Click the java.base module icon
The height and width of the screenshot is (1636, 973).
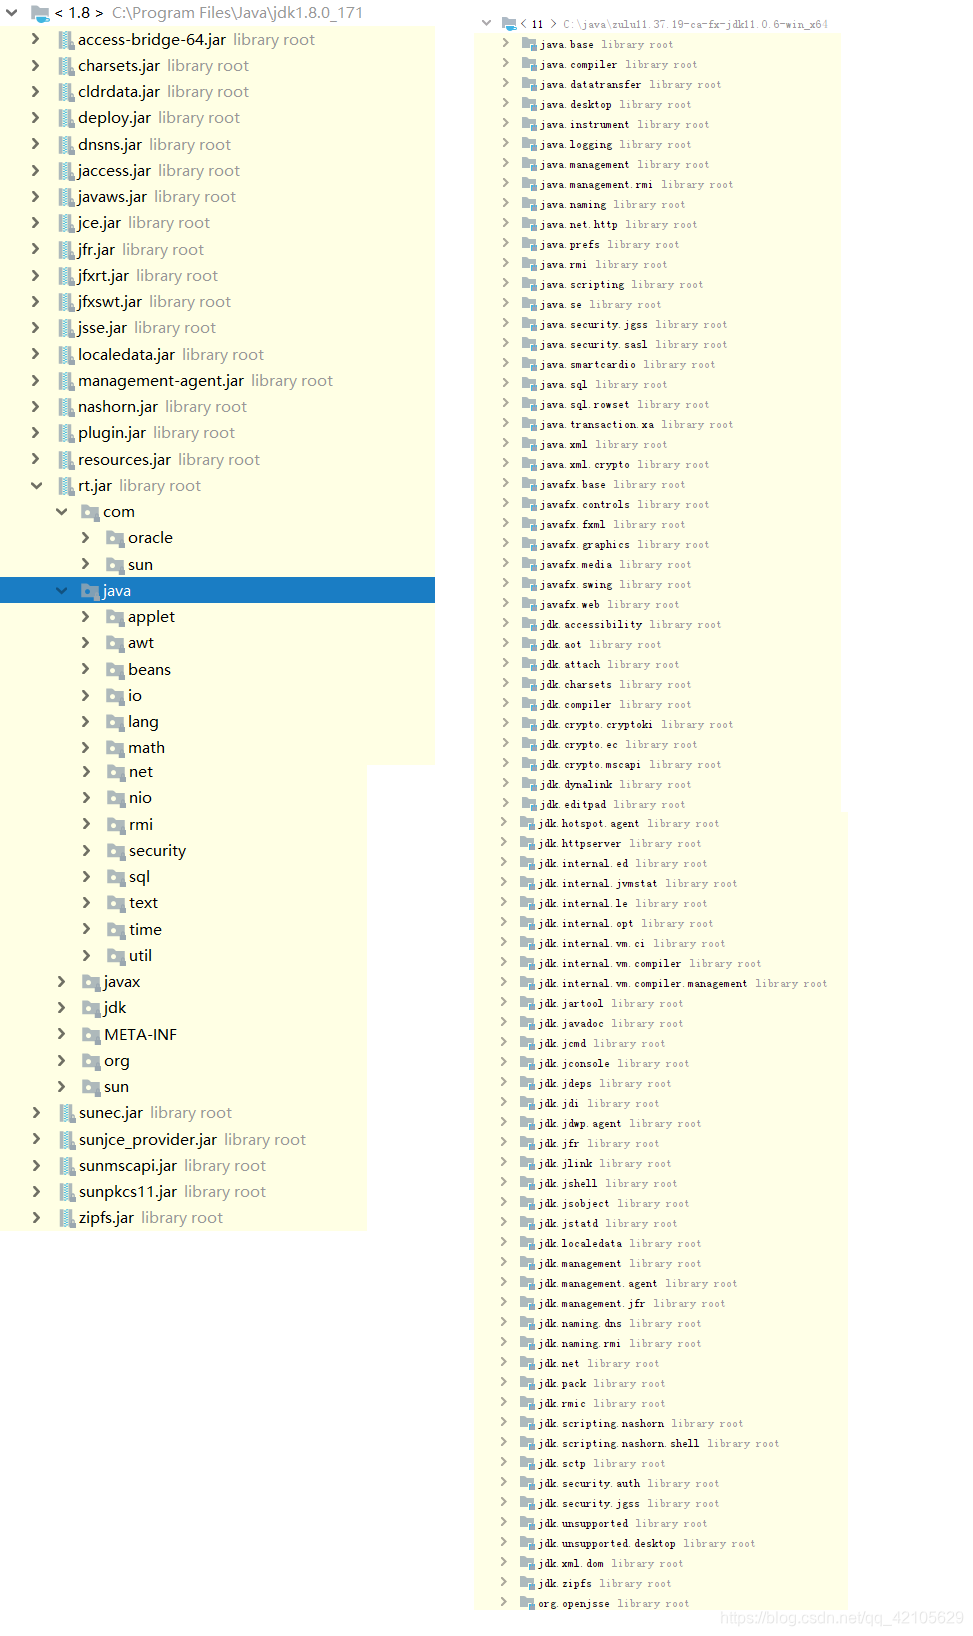pos(530,44)
